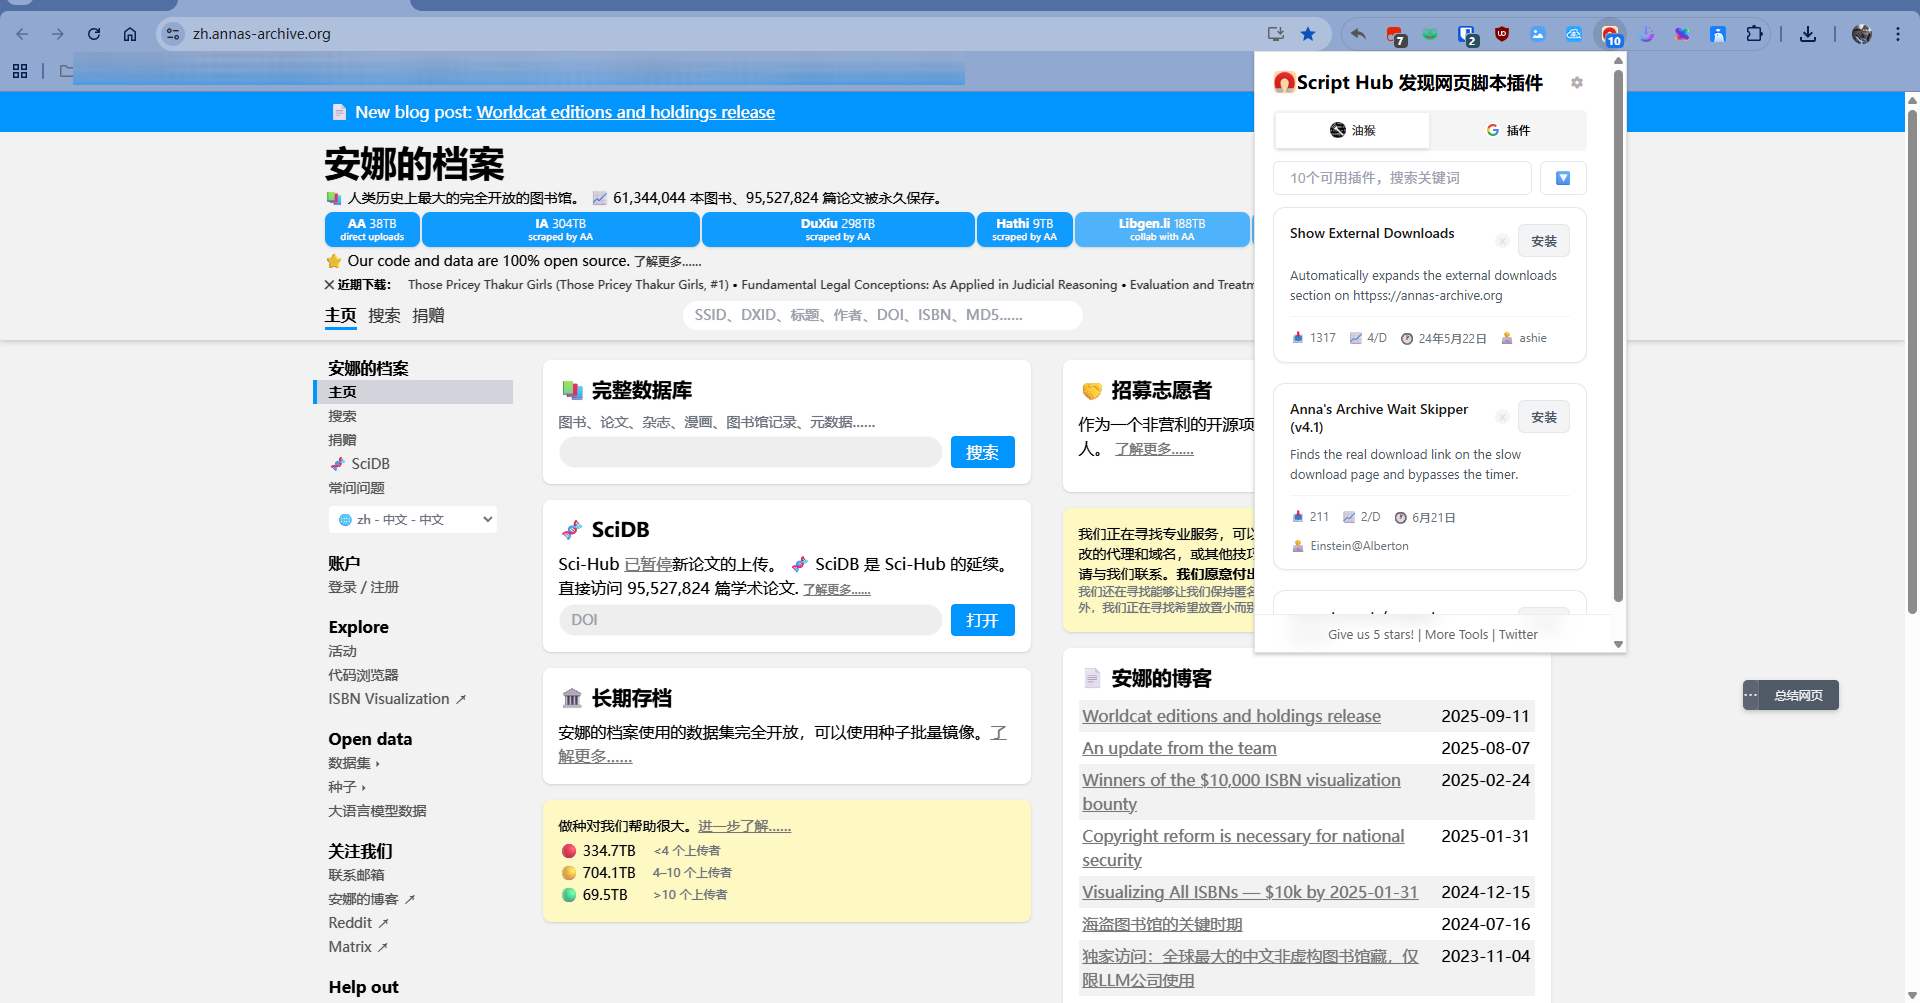The width and height of the screenshot is (1920, 1003).
Task: Click the uBlock Origin extension icon
Action: [1502, 34]
